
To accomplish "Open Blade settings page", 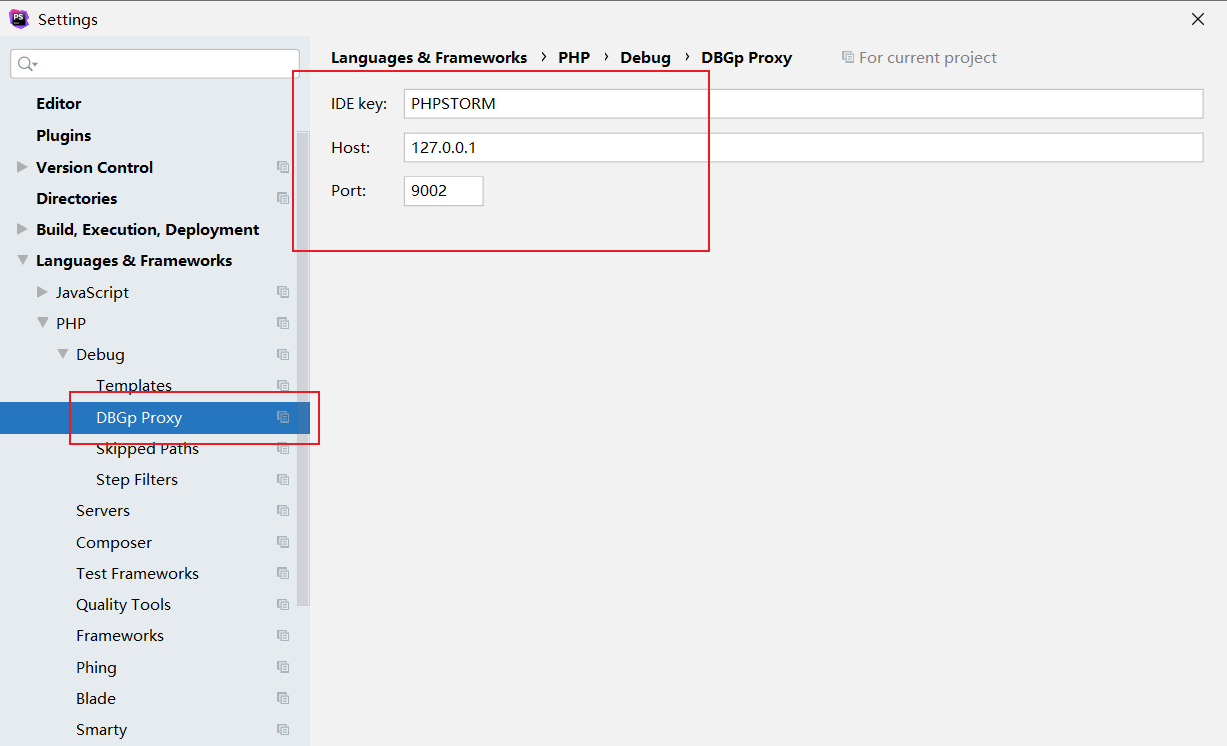I will click(96, 698).
